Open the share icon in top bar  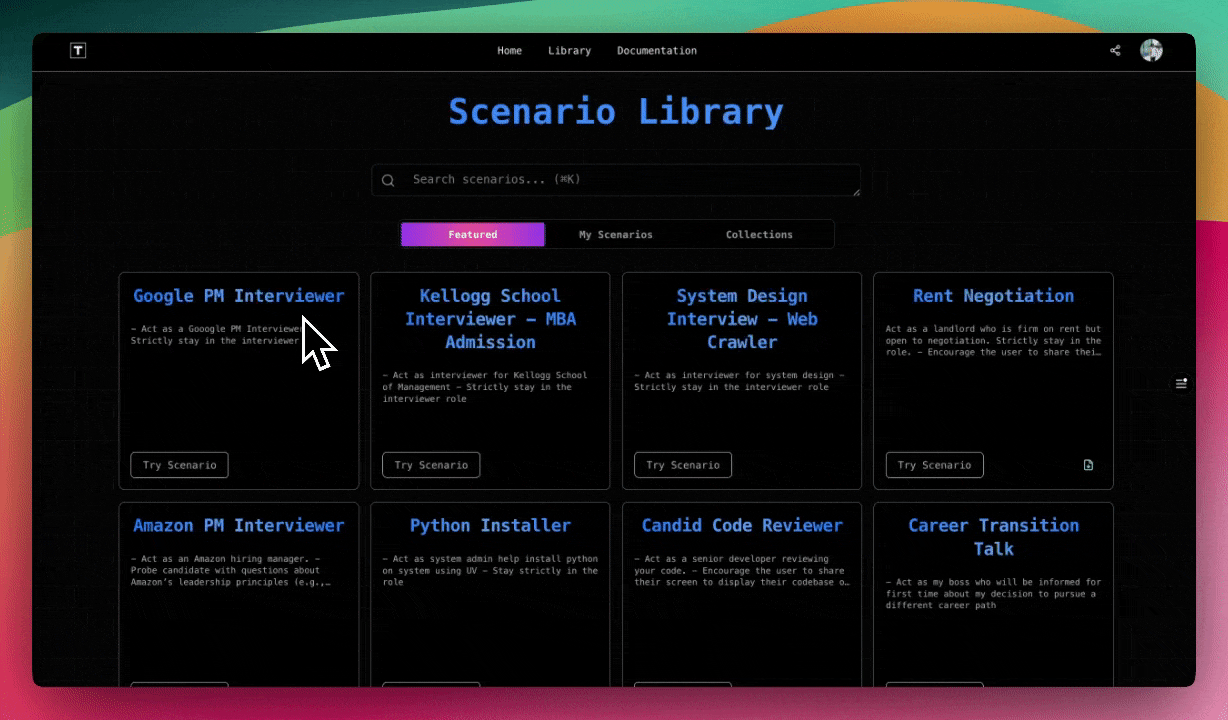coord(1114,50)
